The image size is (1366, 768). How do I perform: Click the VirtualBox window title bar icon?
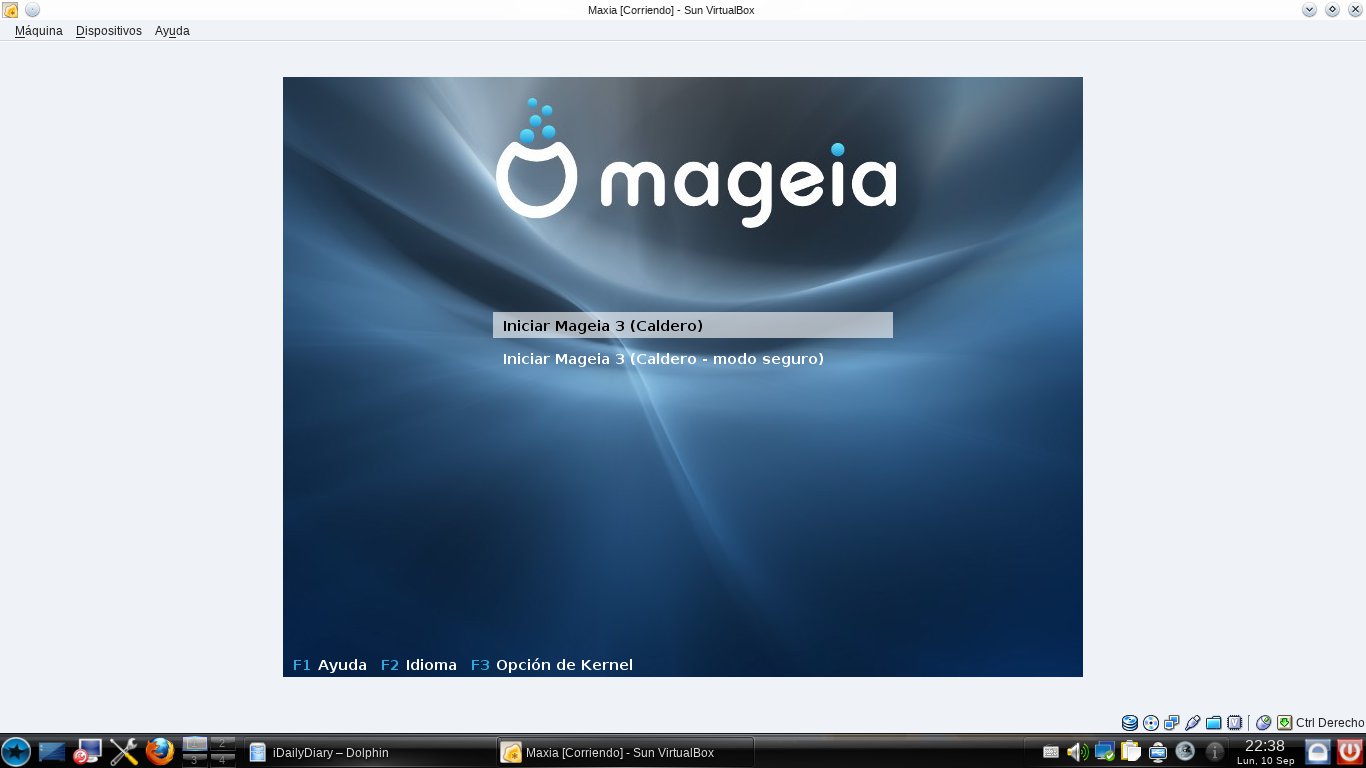point(10,10)
